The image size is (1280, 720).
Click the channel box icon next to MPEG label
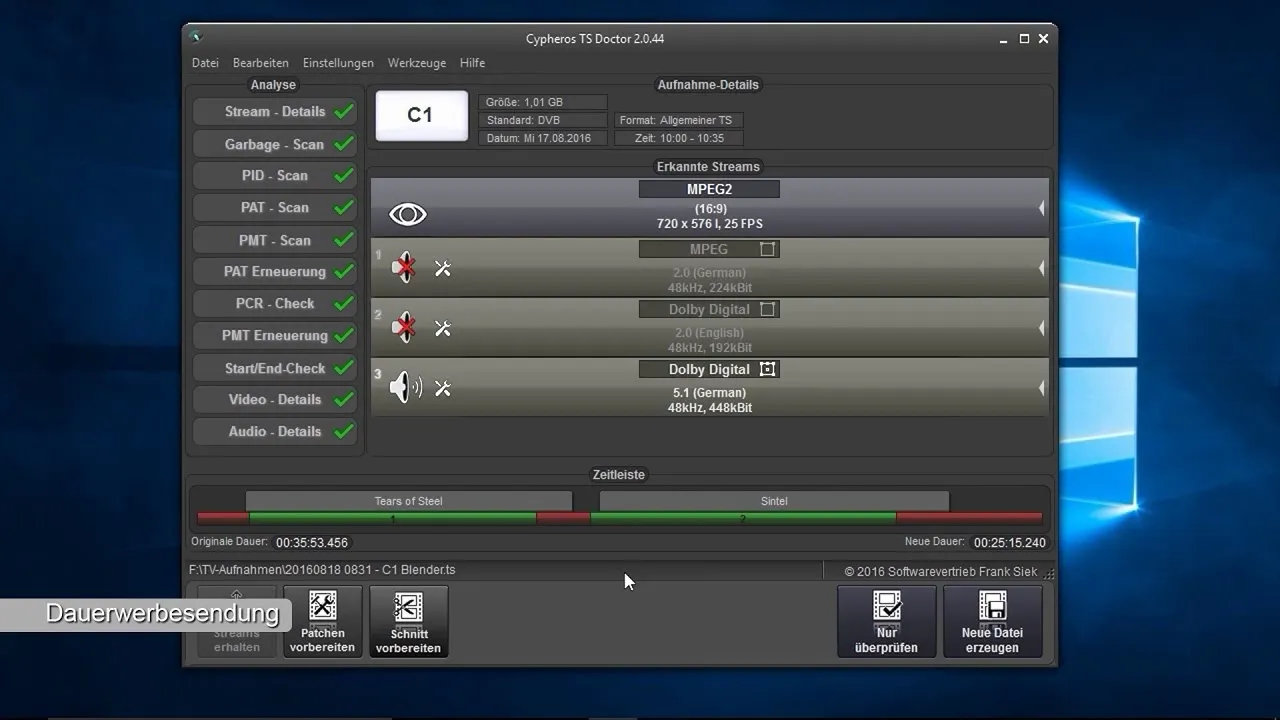(767, 249)
